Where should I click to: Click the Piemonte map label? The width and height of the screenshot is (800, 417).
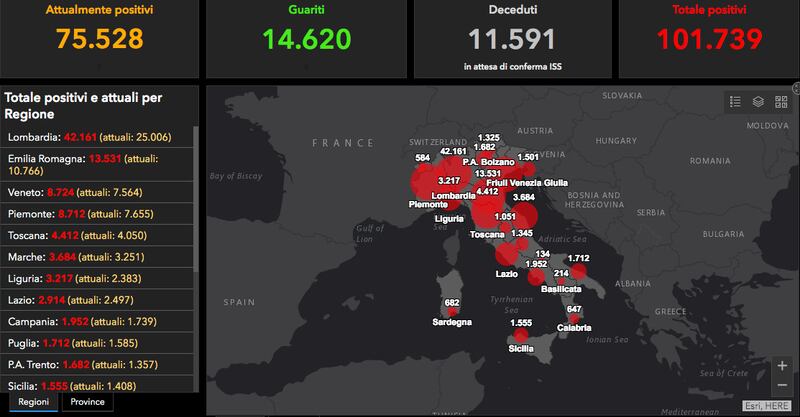click(428, 204)
